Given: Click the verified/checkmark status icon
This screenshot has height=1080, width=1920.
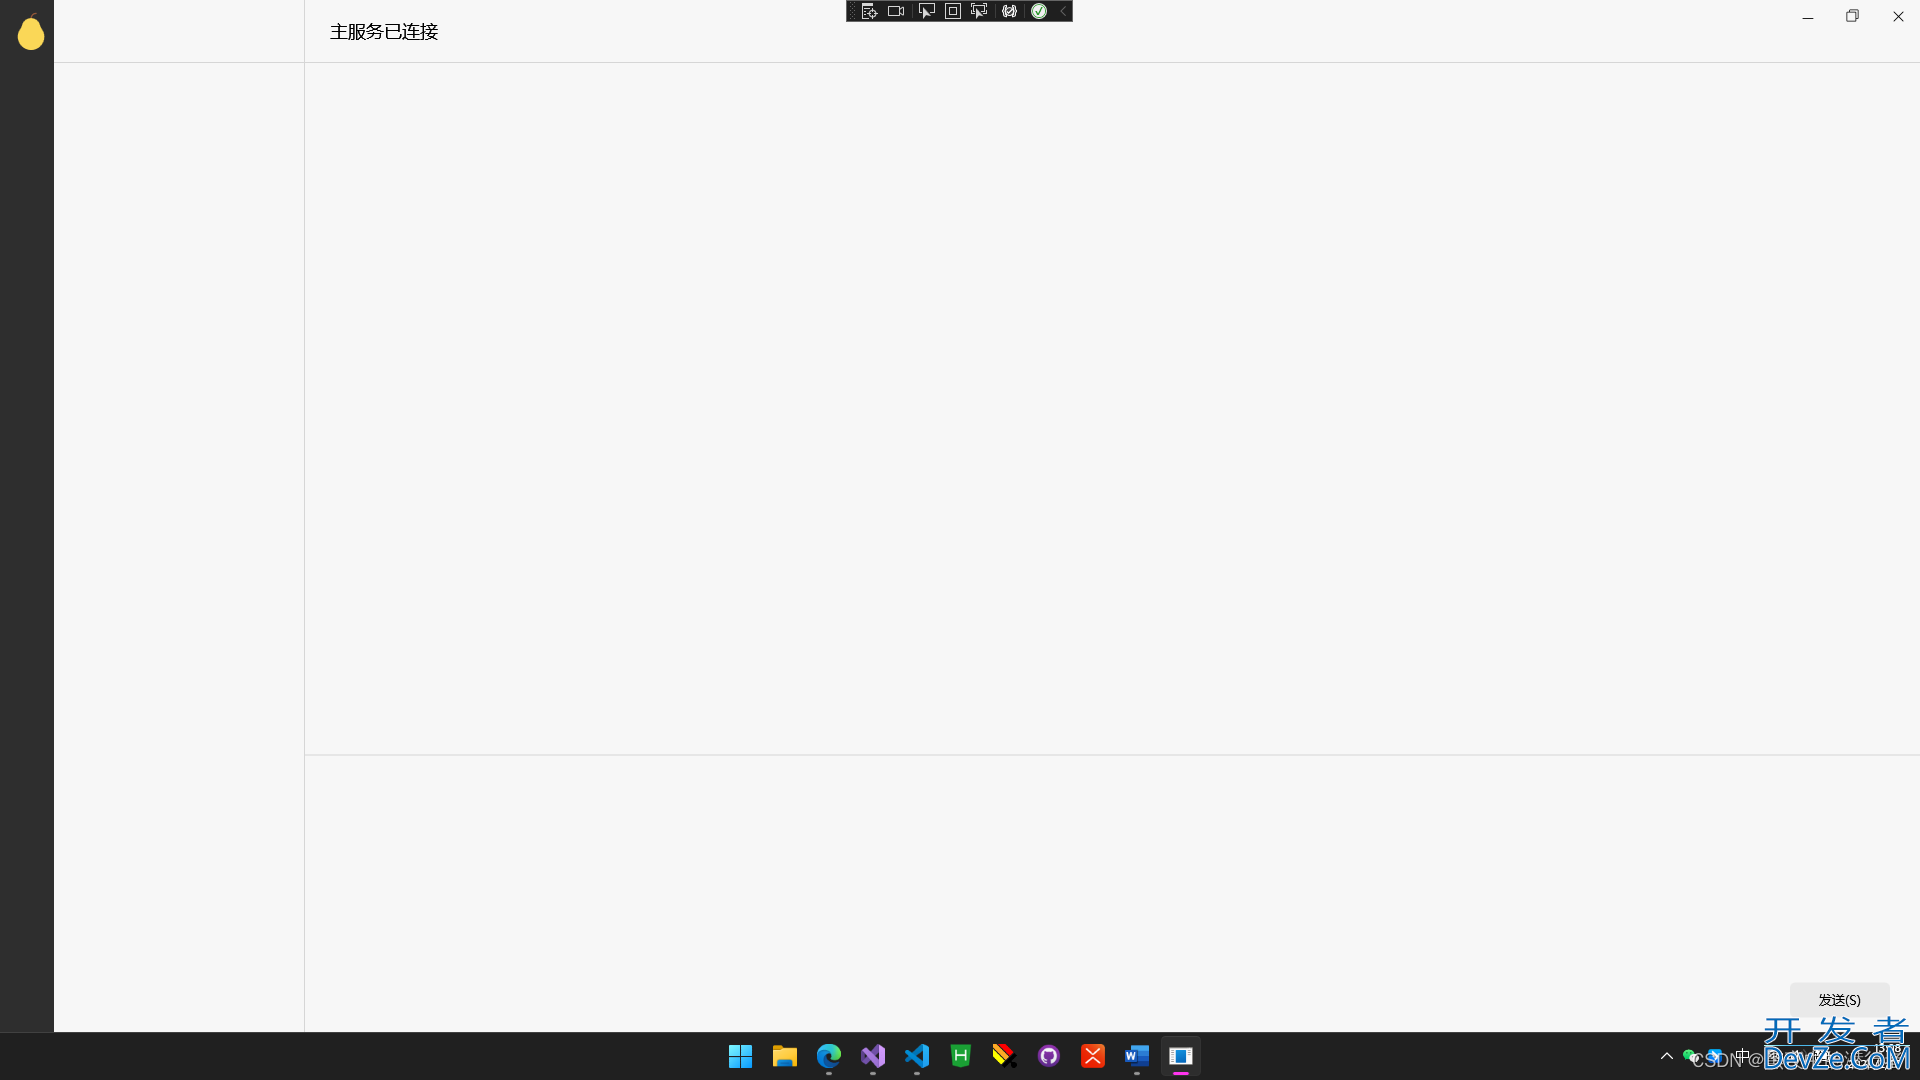Looking at the screenshot, I should [x=1038, y=11].
